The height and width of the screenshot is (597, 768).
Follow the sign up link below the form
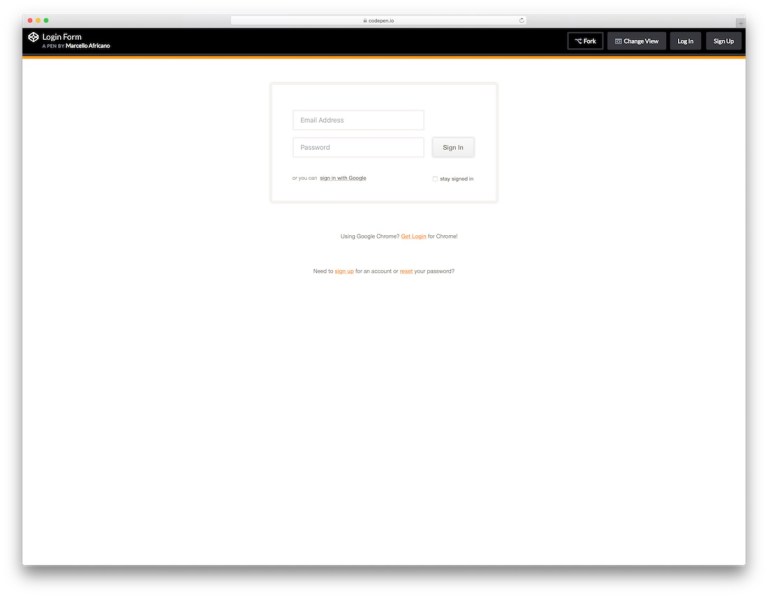[x=344, y=271]
